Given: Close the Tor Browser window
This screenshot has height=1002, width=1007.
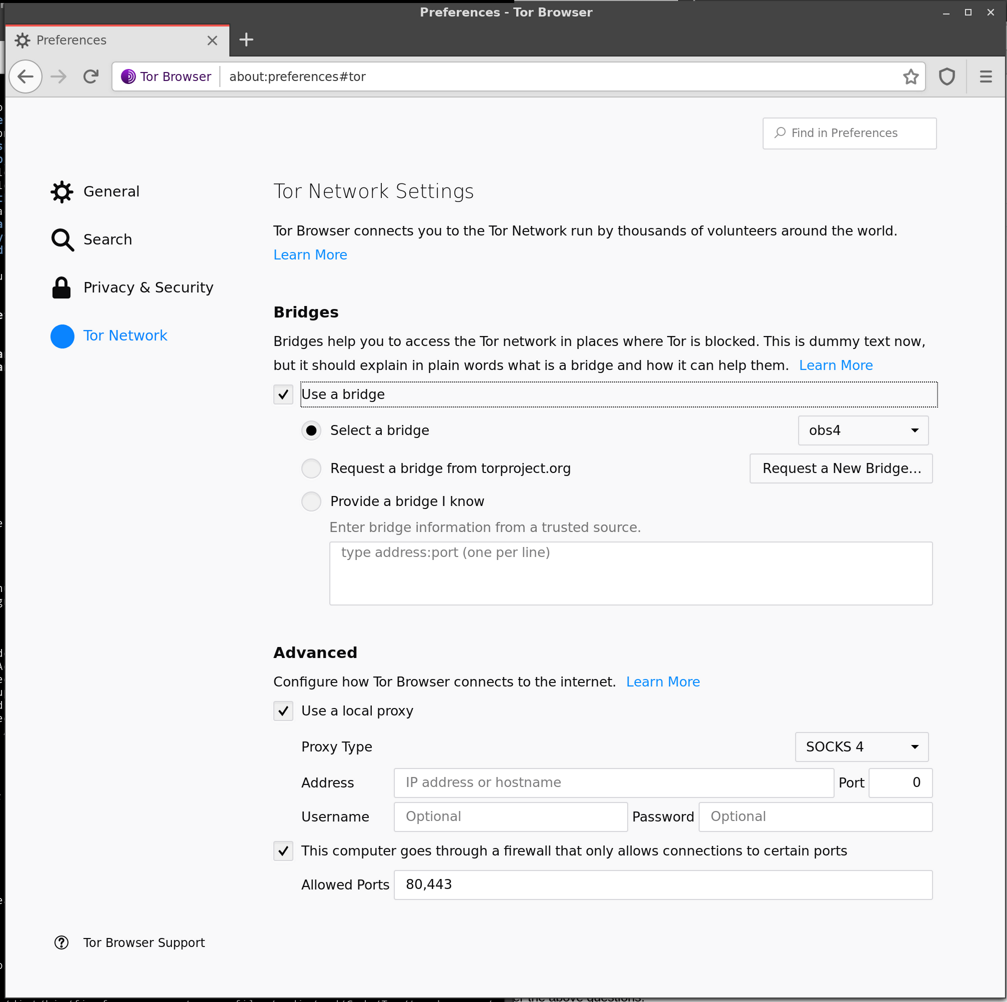Looking at the screenshot, I should pyautogui.click(x=990, y=13).
